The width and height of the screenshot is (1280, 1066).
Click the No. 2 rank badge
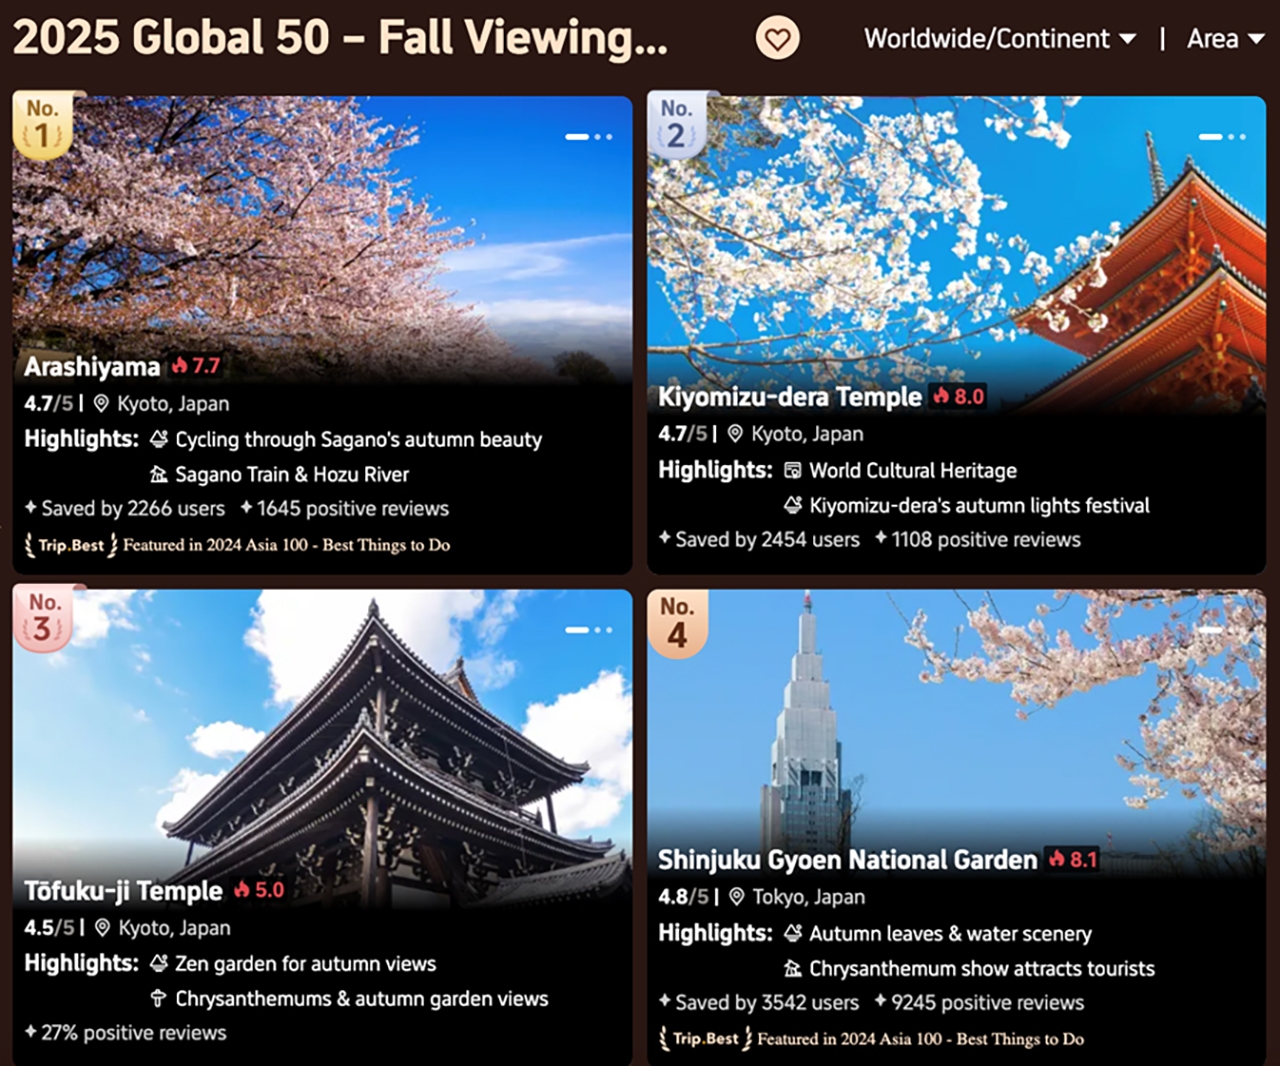coord(676,126)
